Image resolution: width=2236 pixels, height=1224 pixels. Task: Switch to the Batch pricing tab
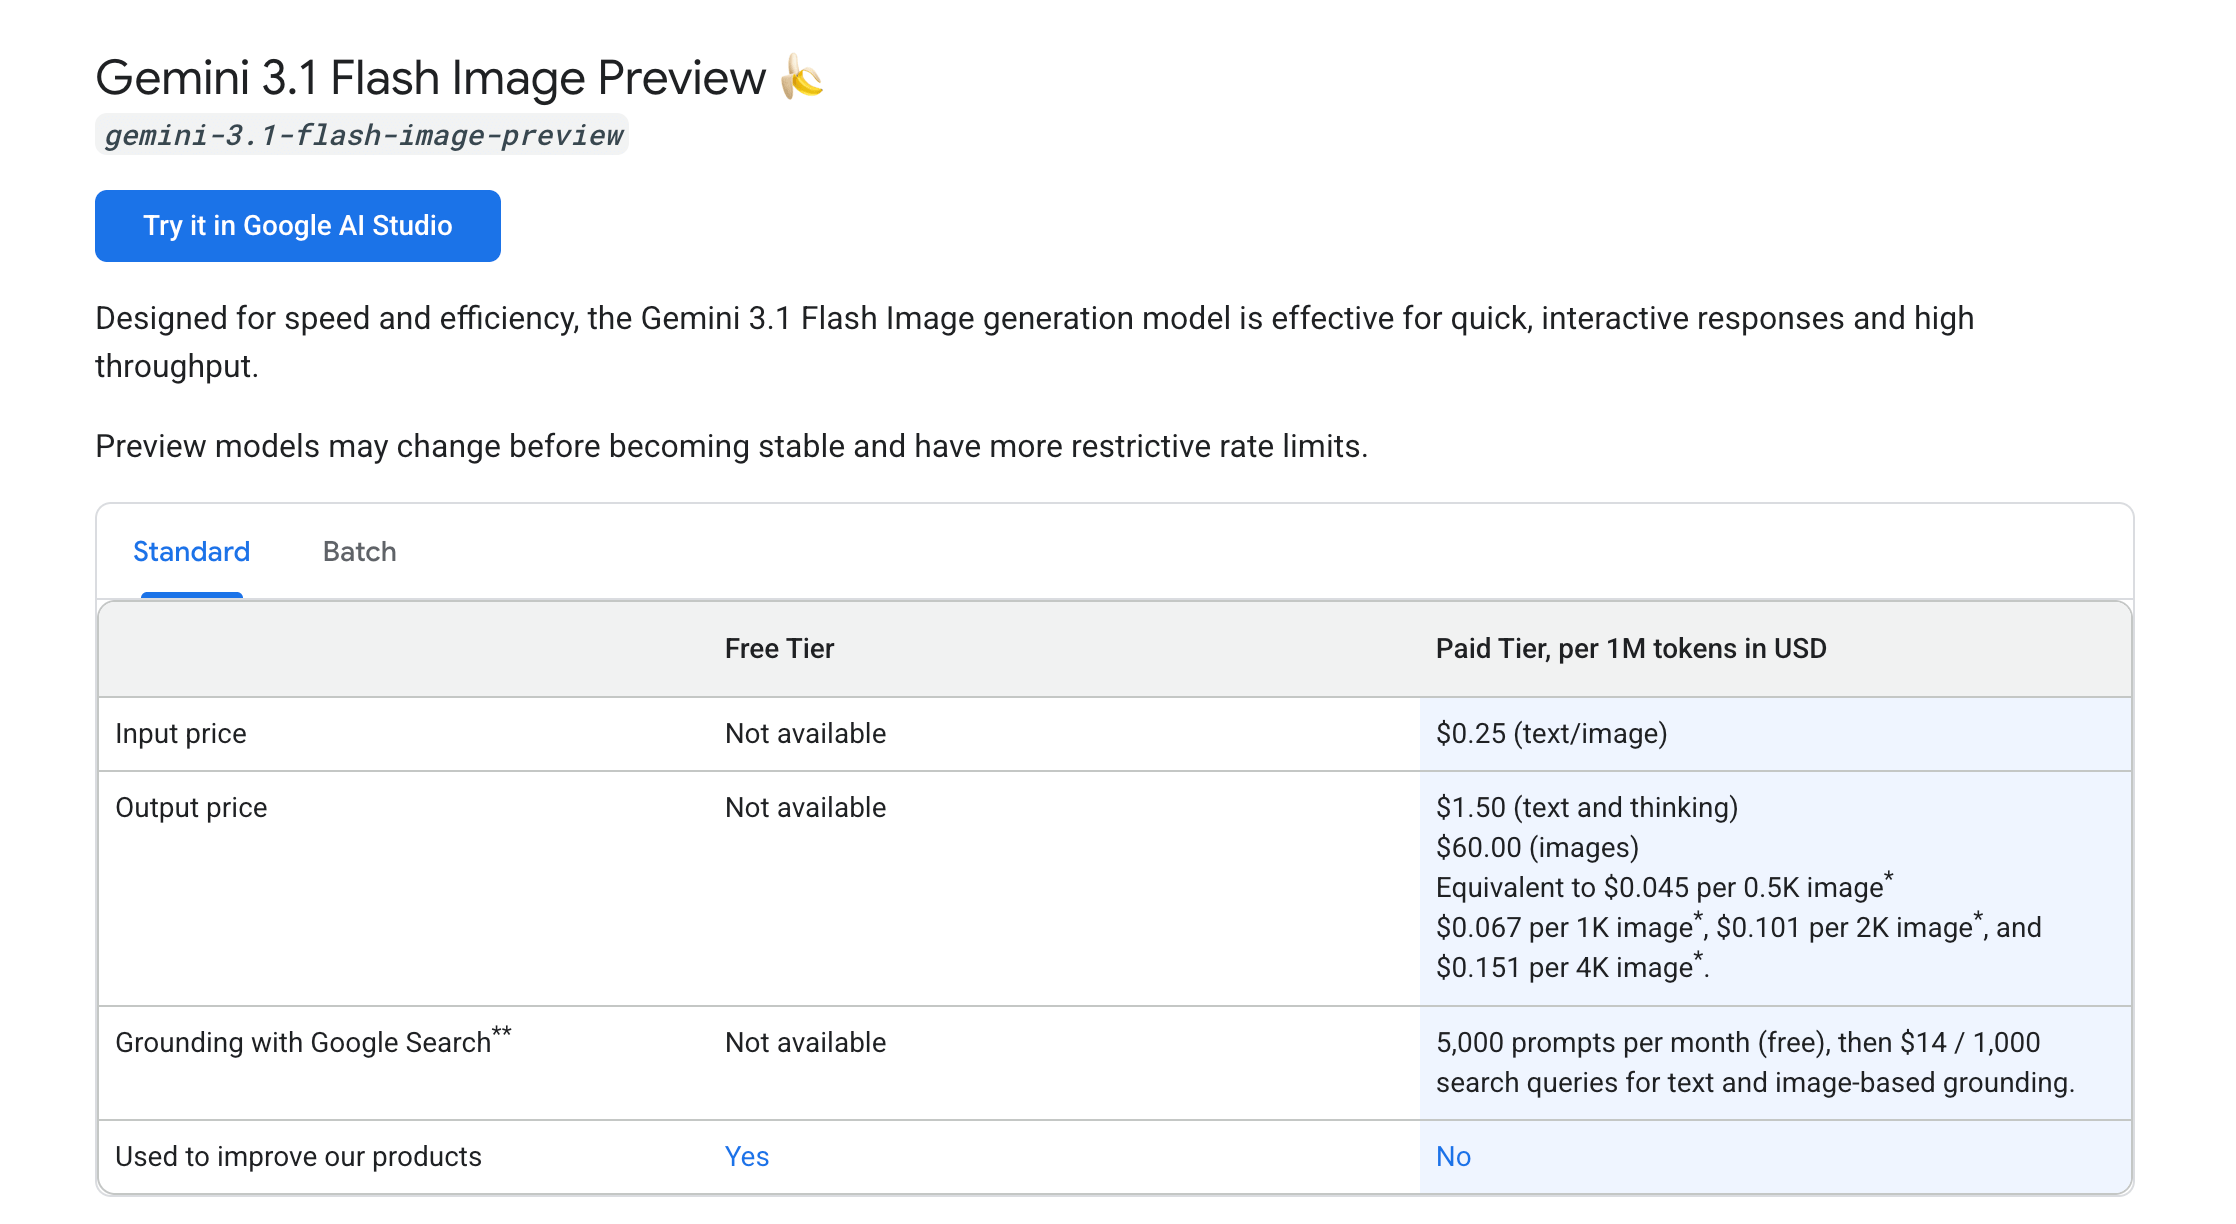(359, 552)
